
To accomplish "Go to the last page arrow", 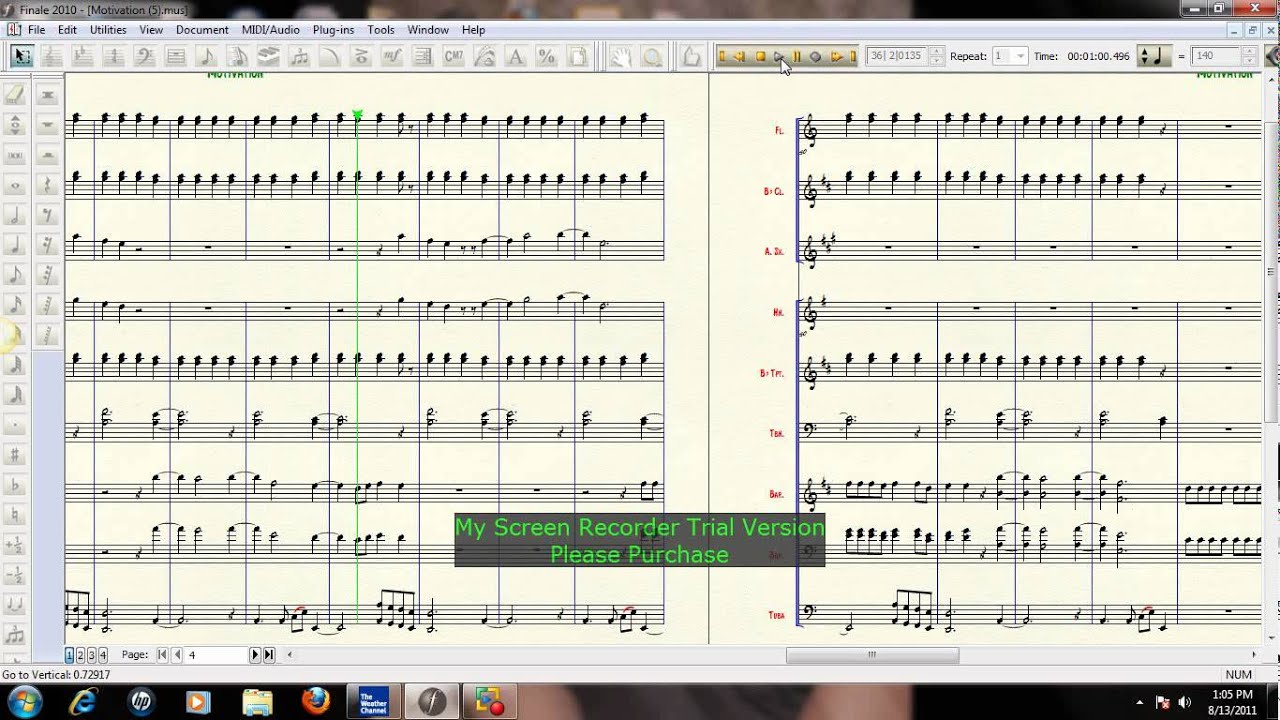I will click(269, 655).
